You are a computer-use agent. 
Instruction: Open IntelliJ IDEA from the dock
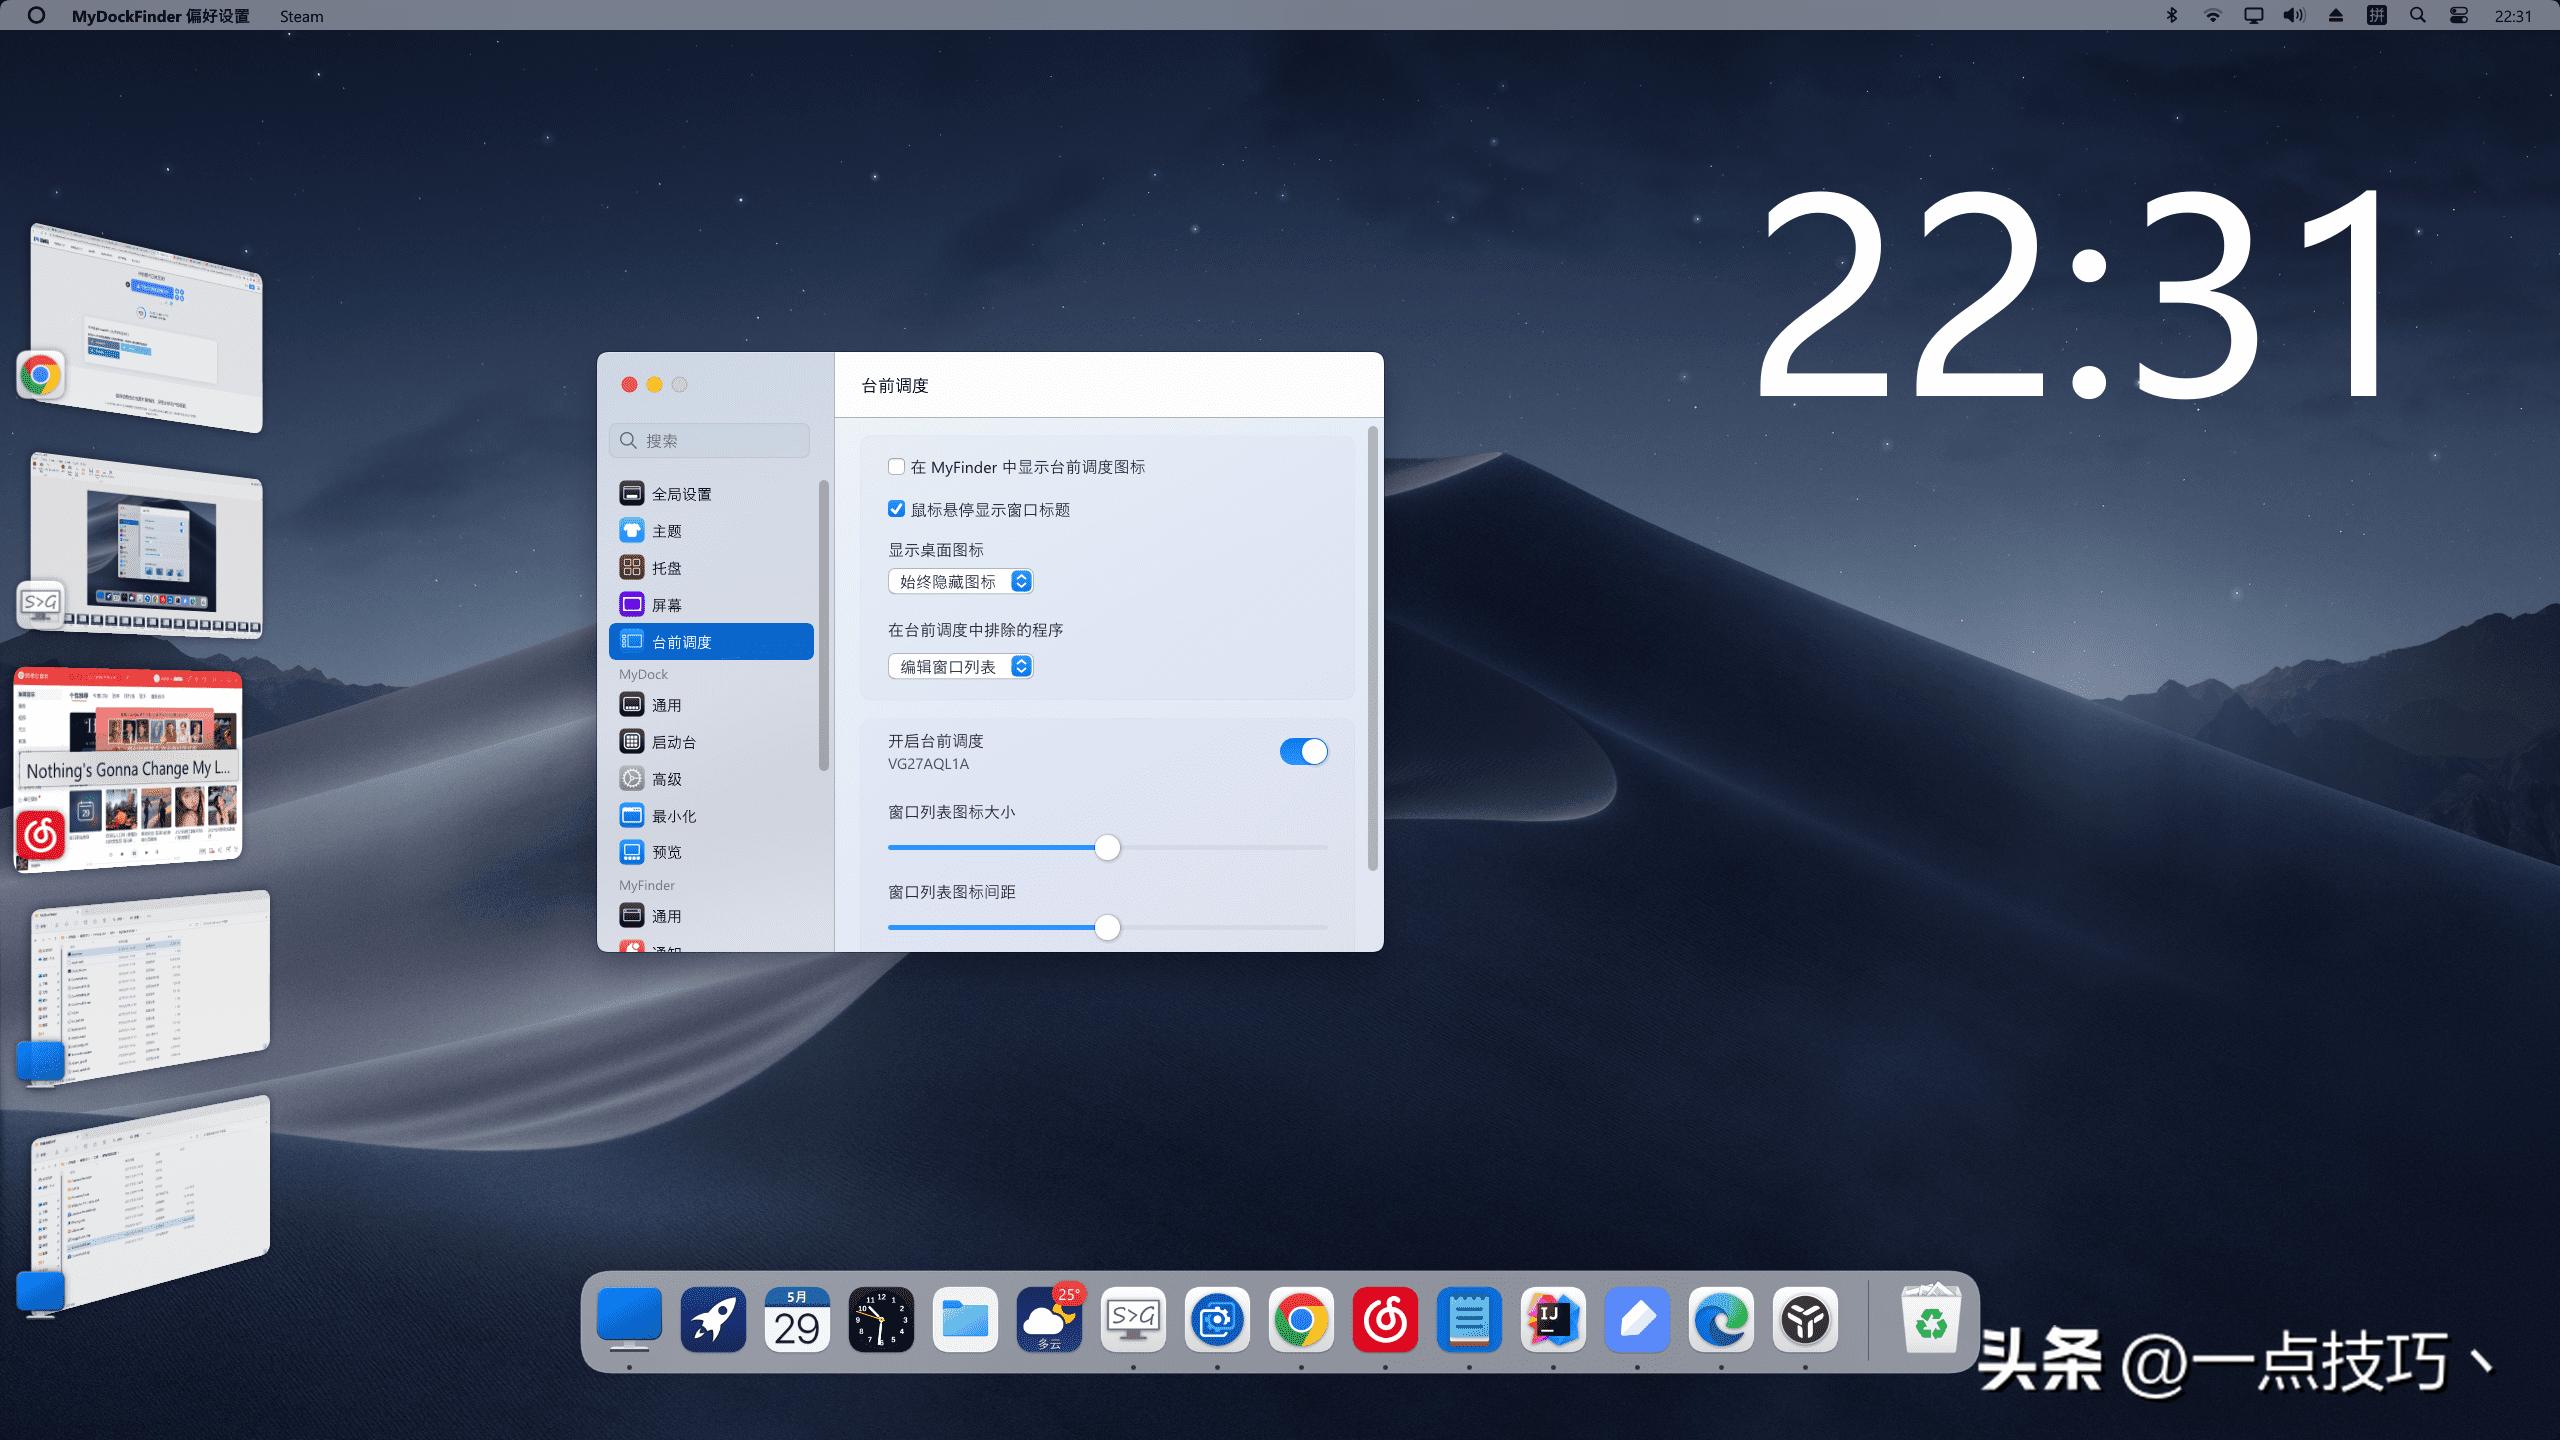tap(1552, 1320)
